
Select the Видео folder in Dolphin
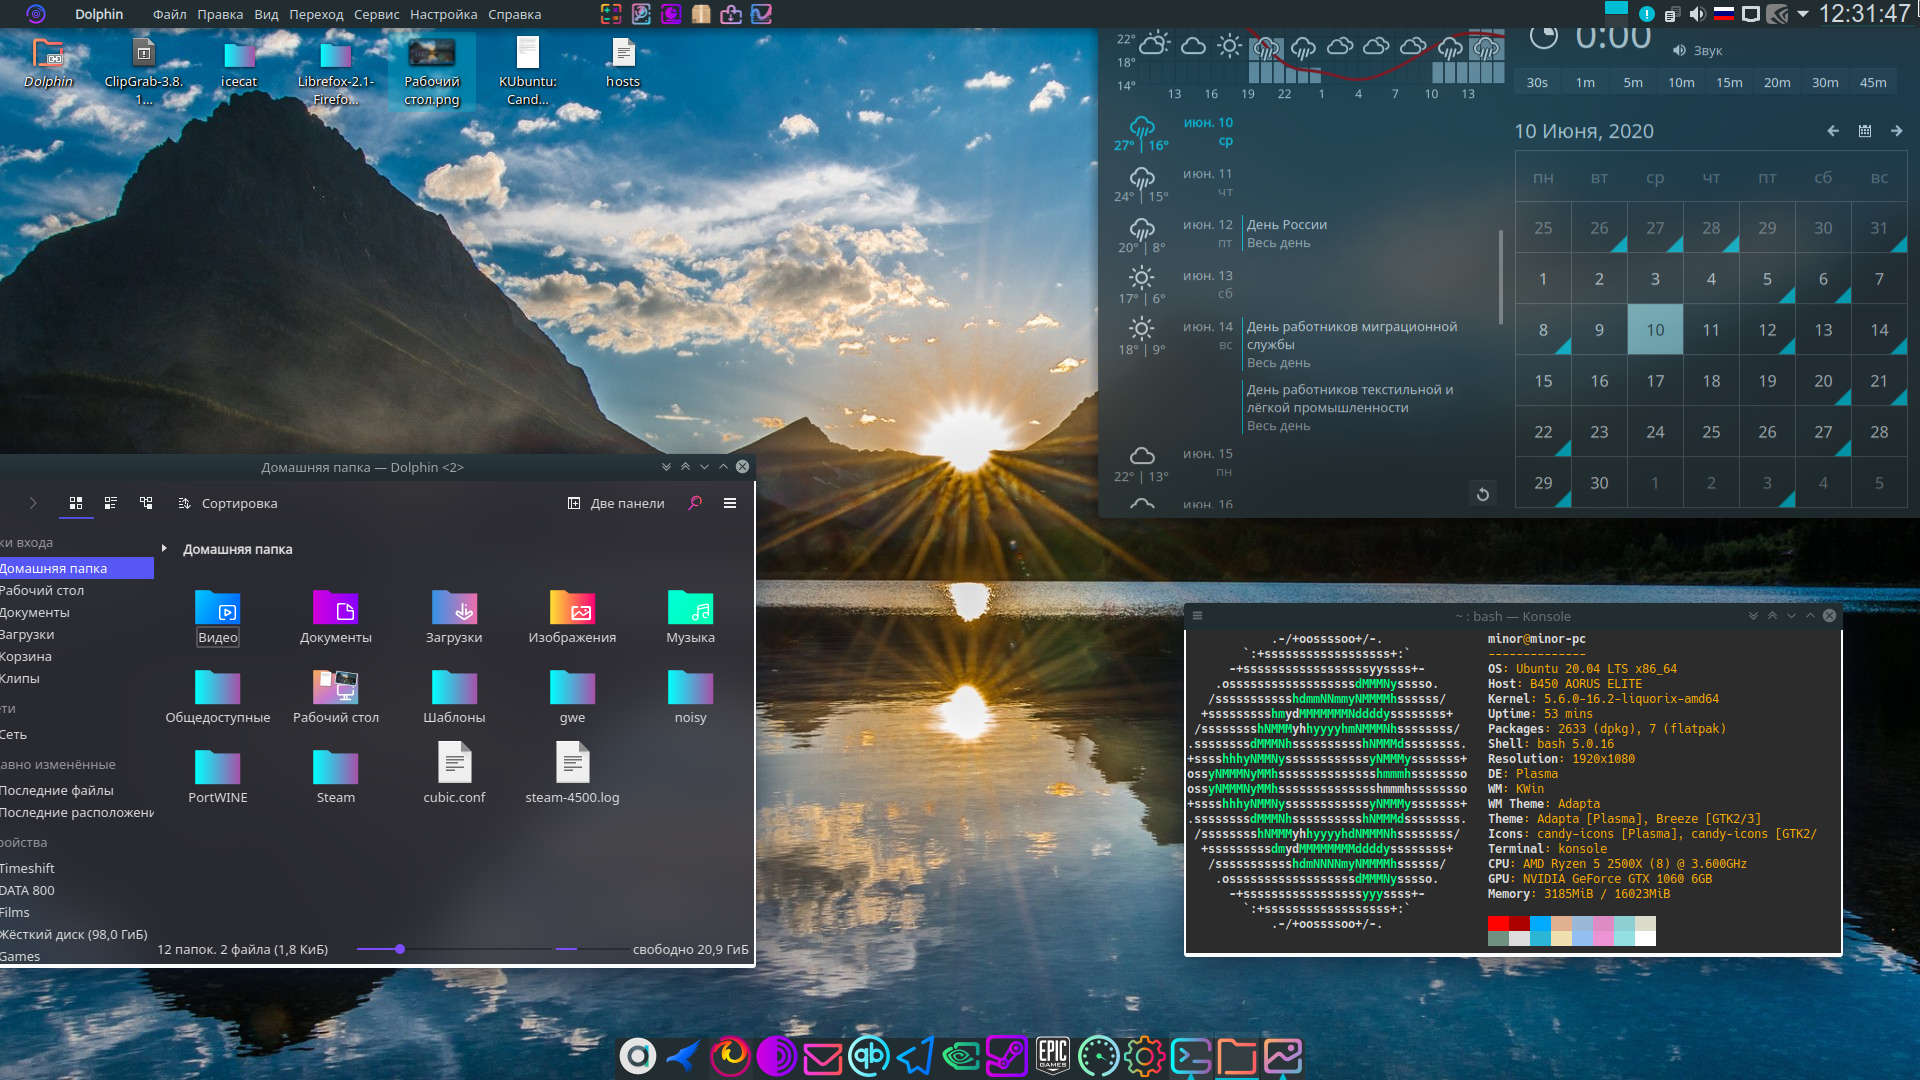(217, 617)
